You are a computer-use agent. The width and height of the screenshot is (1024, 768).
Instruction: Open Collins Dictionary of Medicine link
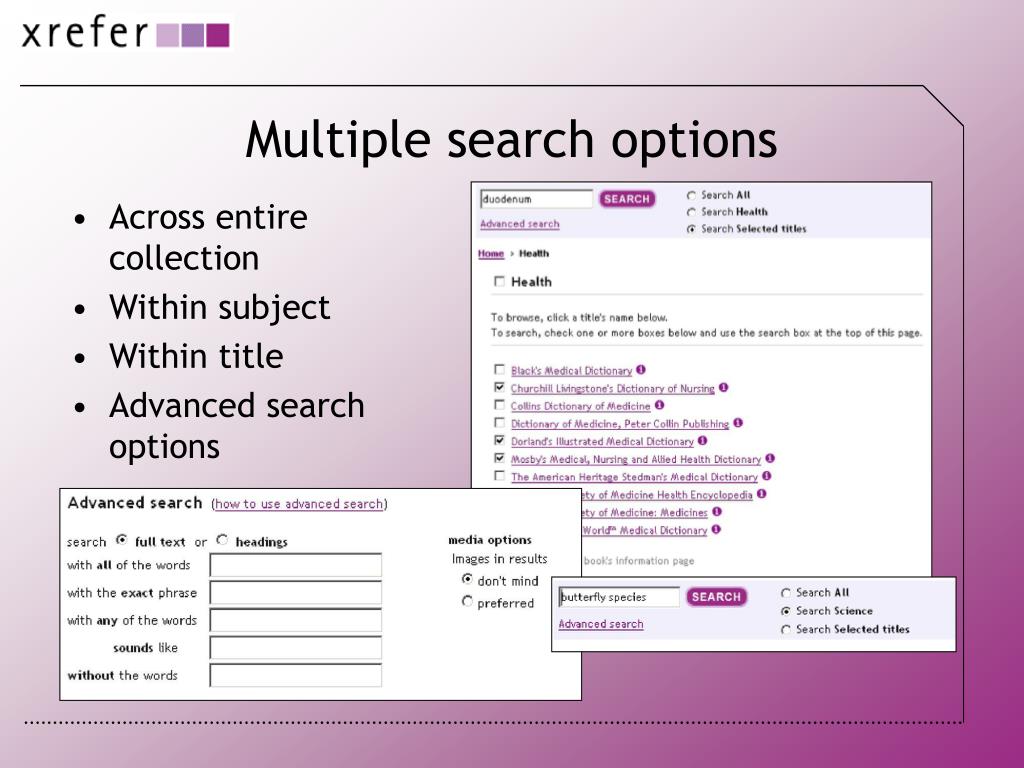[581, 406]
